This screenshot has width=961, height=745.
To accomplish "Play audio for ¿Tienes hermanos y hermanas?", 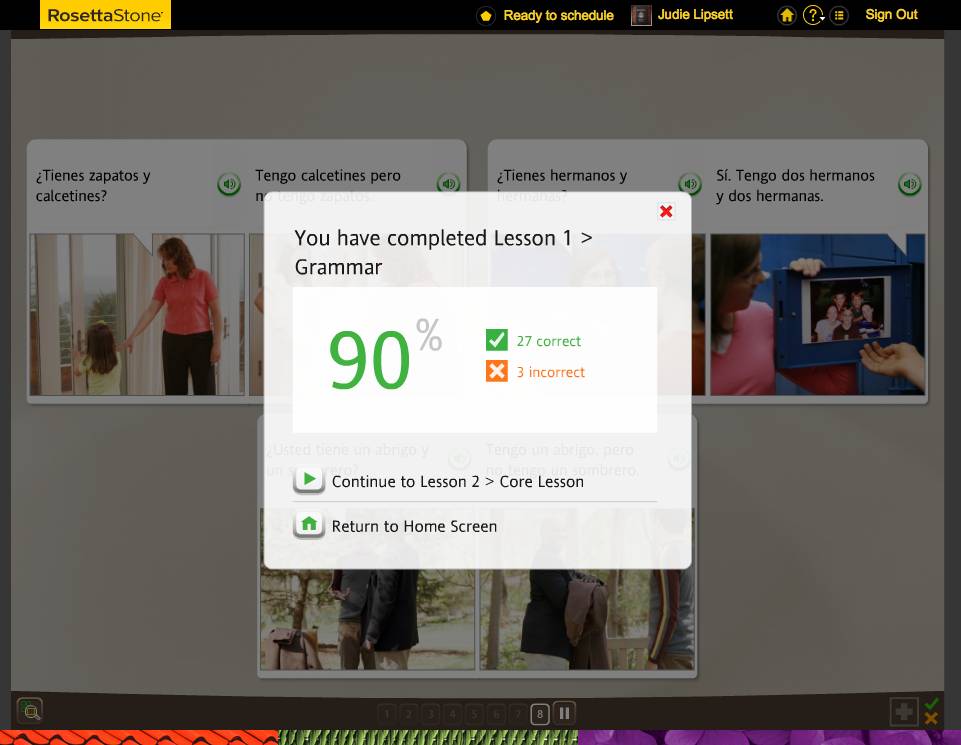I will [690, 183].
